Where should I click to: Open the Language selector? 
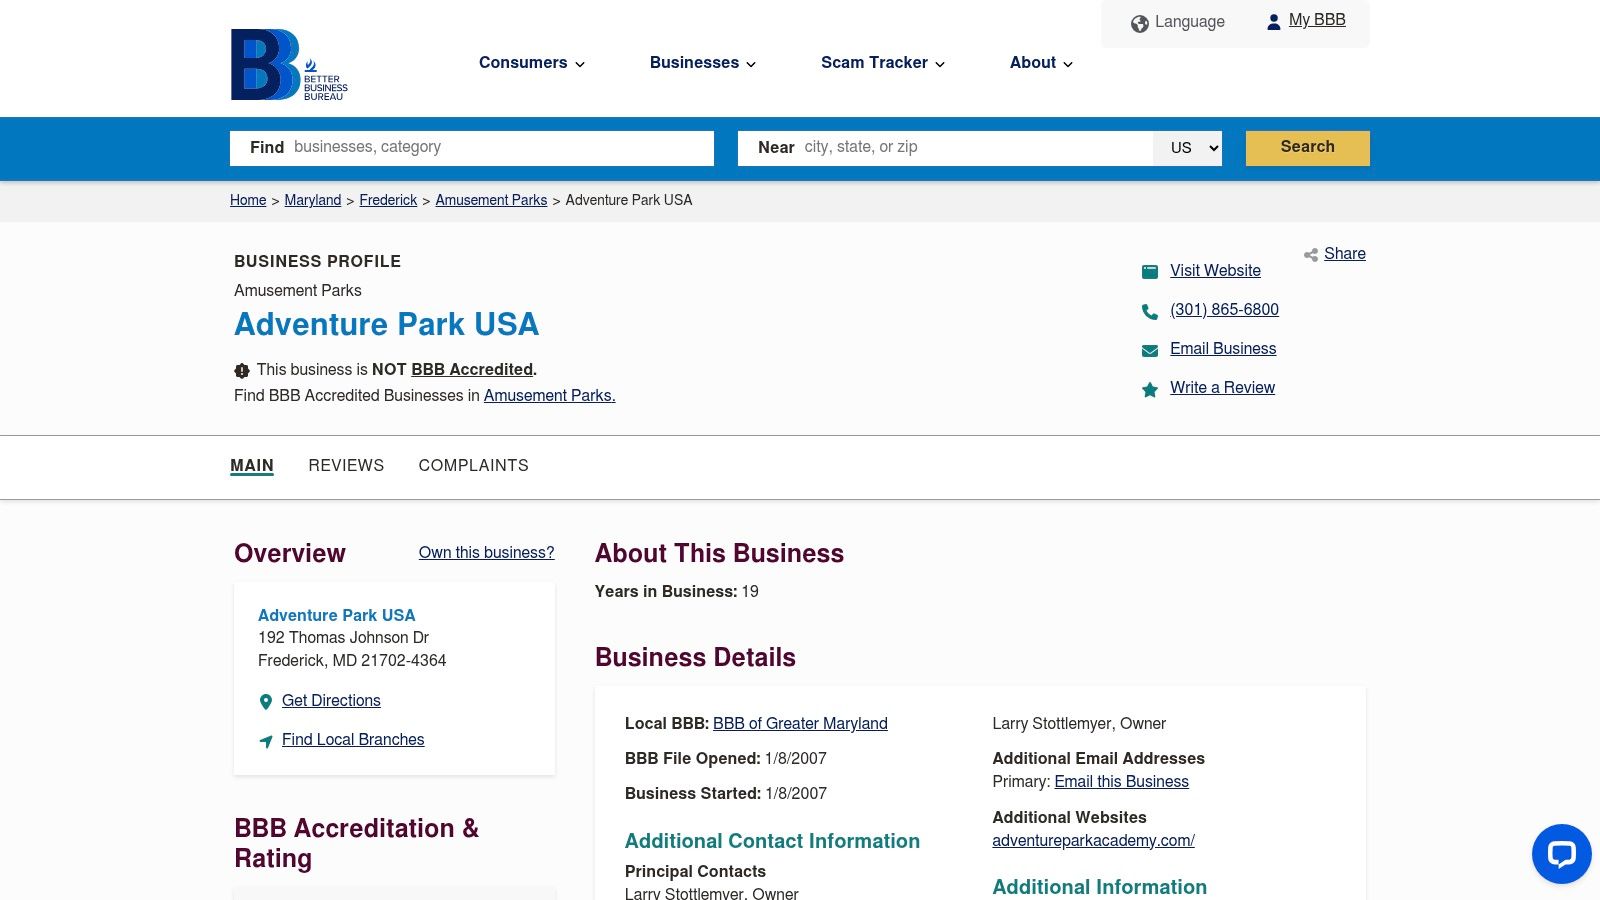coord(1178,22)
